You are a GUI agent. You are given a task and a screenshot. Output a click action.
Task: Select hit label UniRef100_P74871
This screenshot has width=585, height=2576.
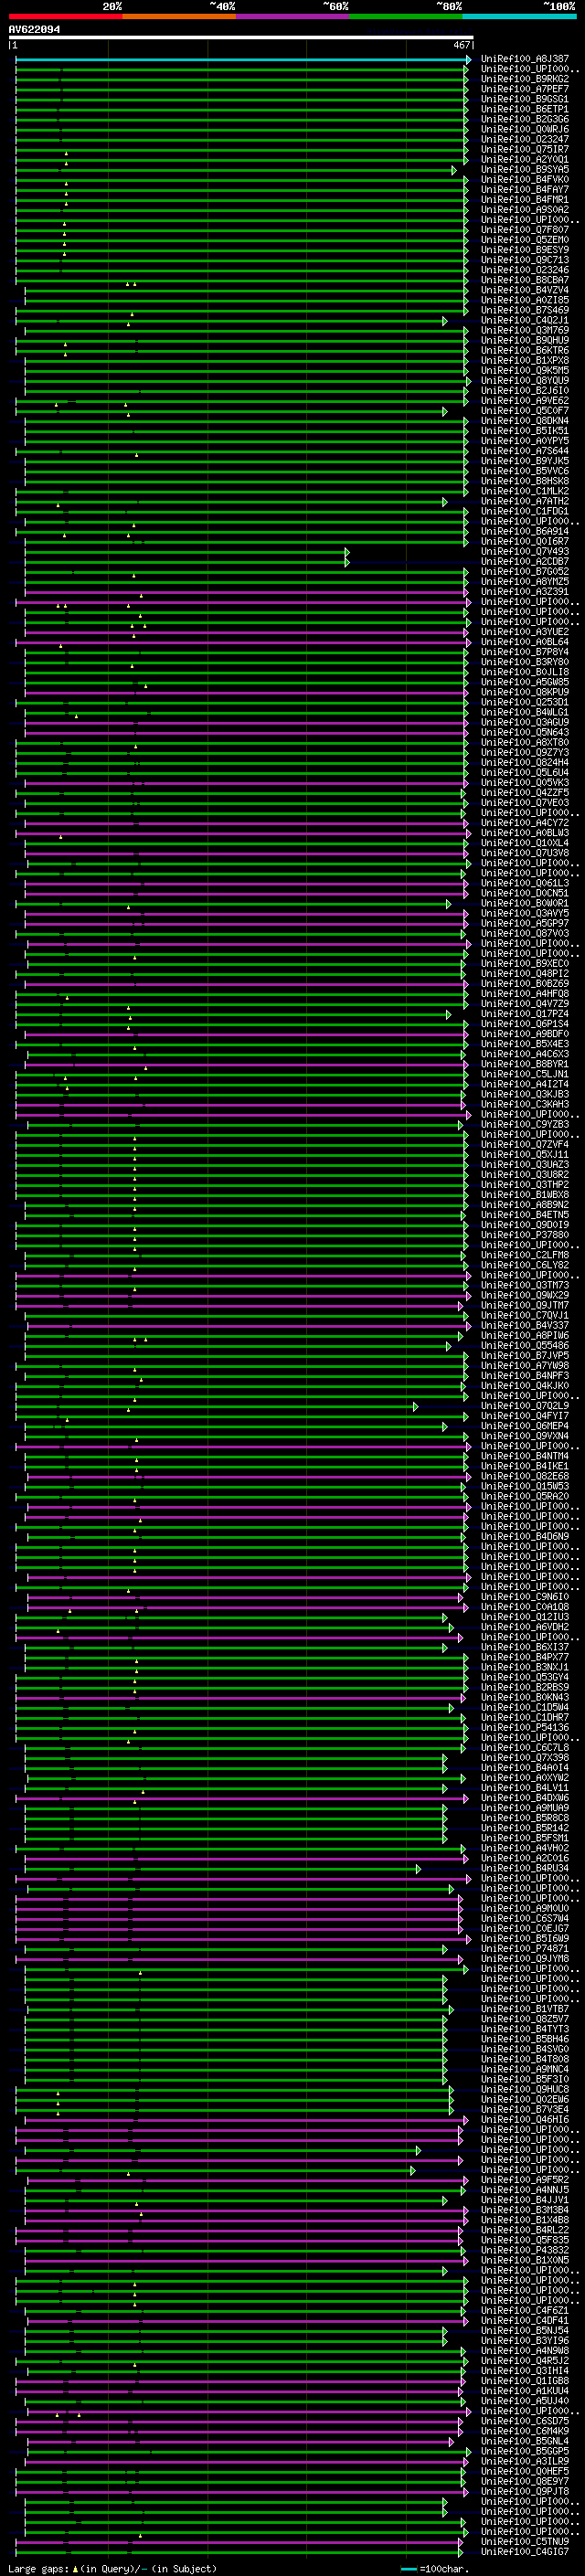pyautogui.click(x=525, y=1949)
